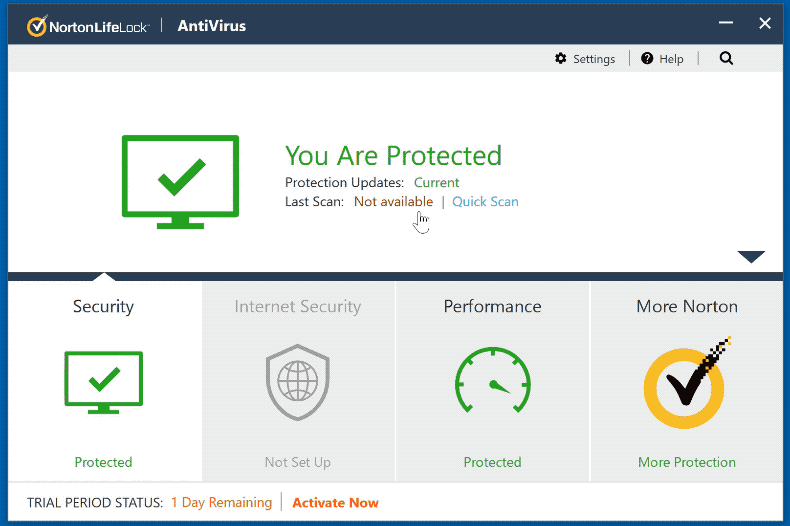Click "You Are Protected" heading
790x526 pixels.
point(393,155)
